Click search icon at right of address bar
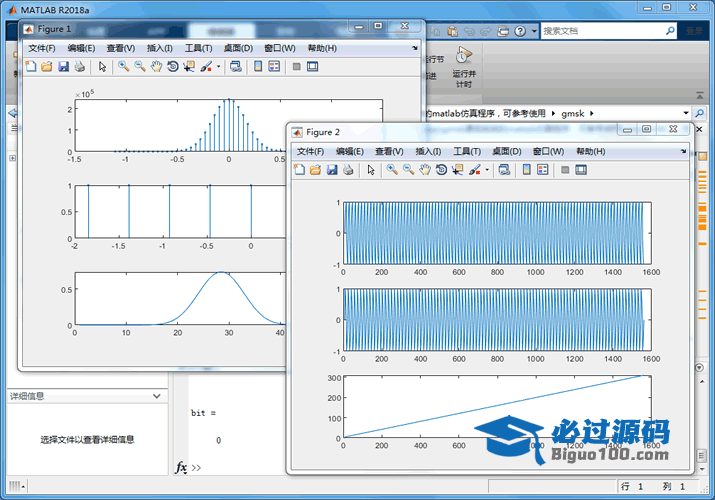Screen dimensions: 715x500 click(699, 113)
